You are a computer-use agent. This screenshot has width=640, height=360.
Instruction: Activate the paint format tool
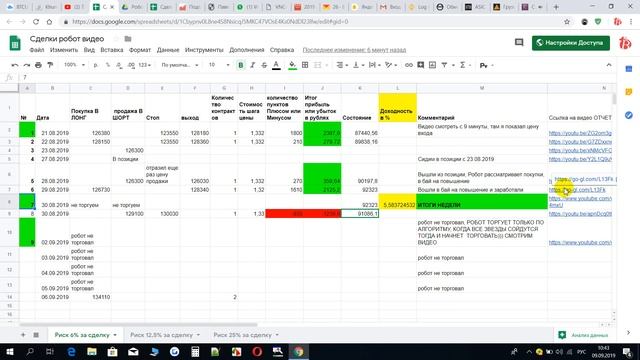point(50,65)
